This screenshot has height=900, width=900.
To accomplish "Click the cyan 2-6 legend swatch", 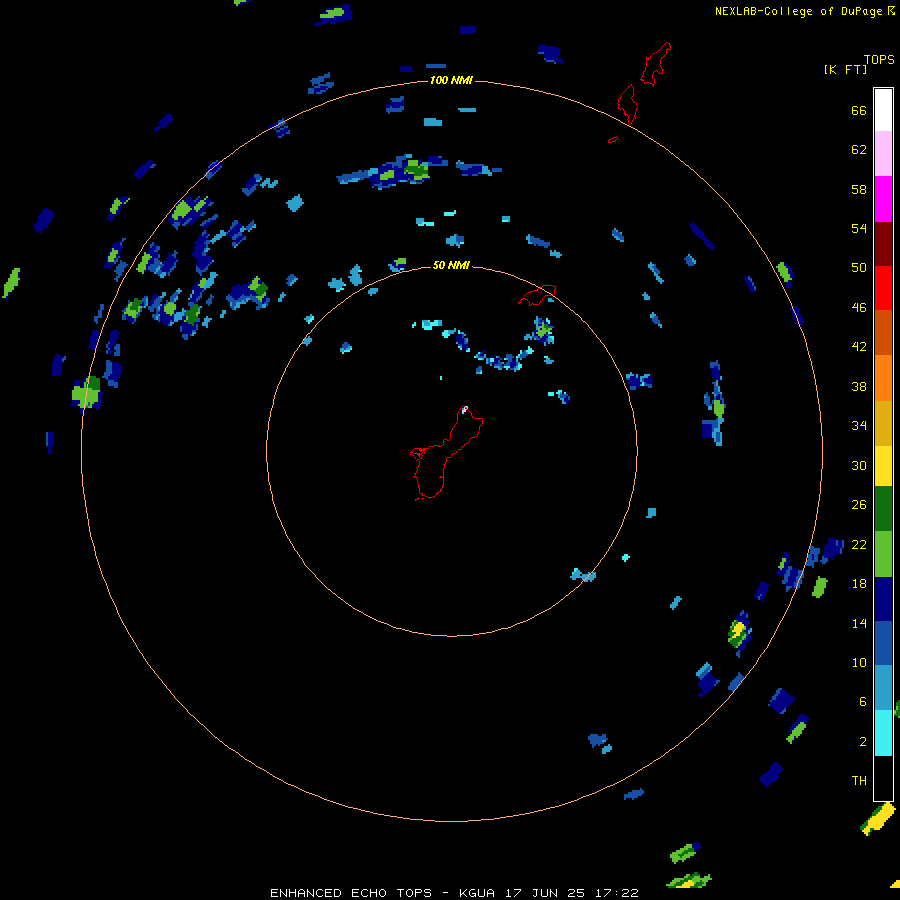I will point(883,733).
